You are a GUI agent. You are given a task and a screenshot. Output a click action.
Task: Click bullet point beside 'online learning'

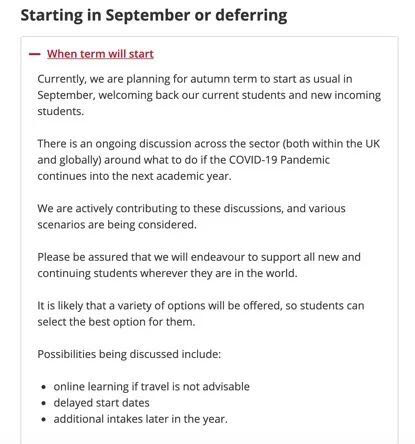pyautogui.click(x=44, y=387)
